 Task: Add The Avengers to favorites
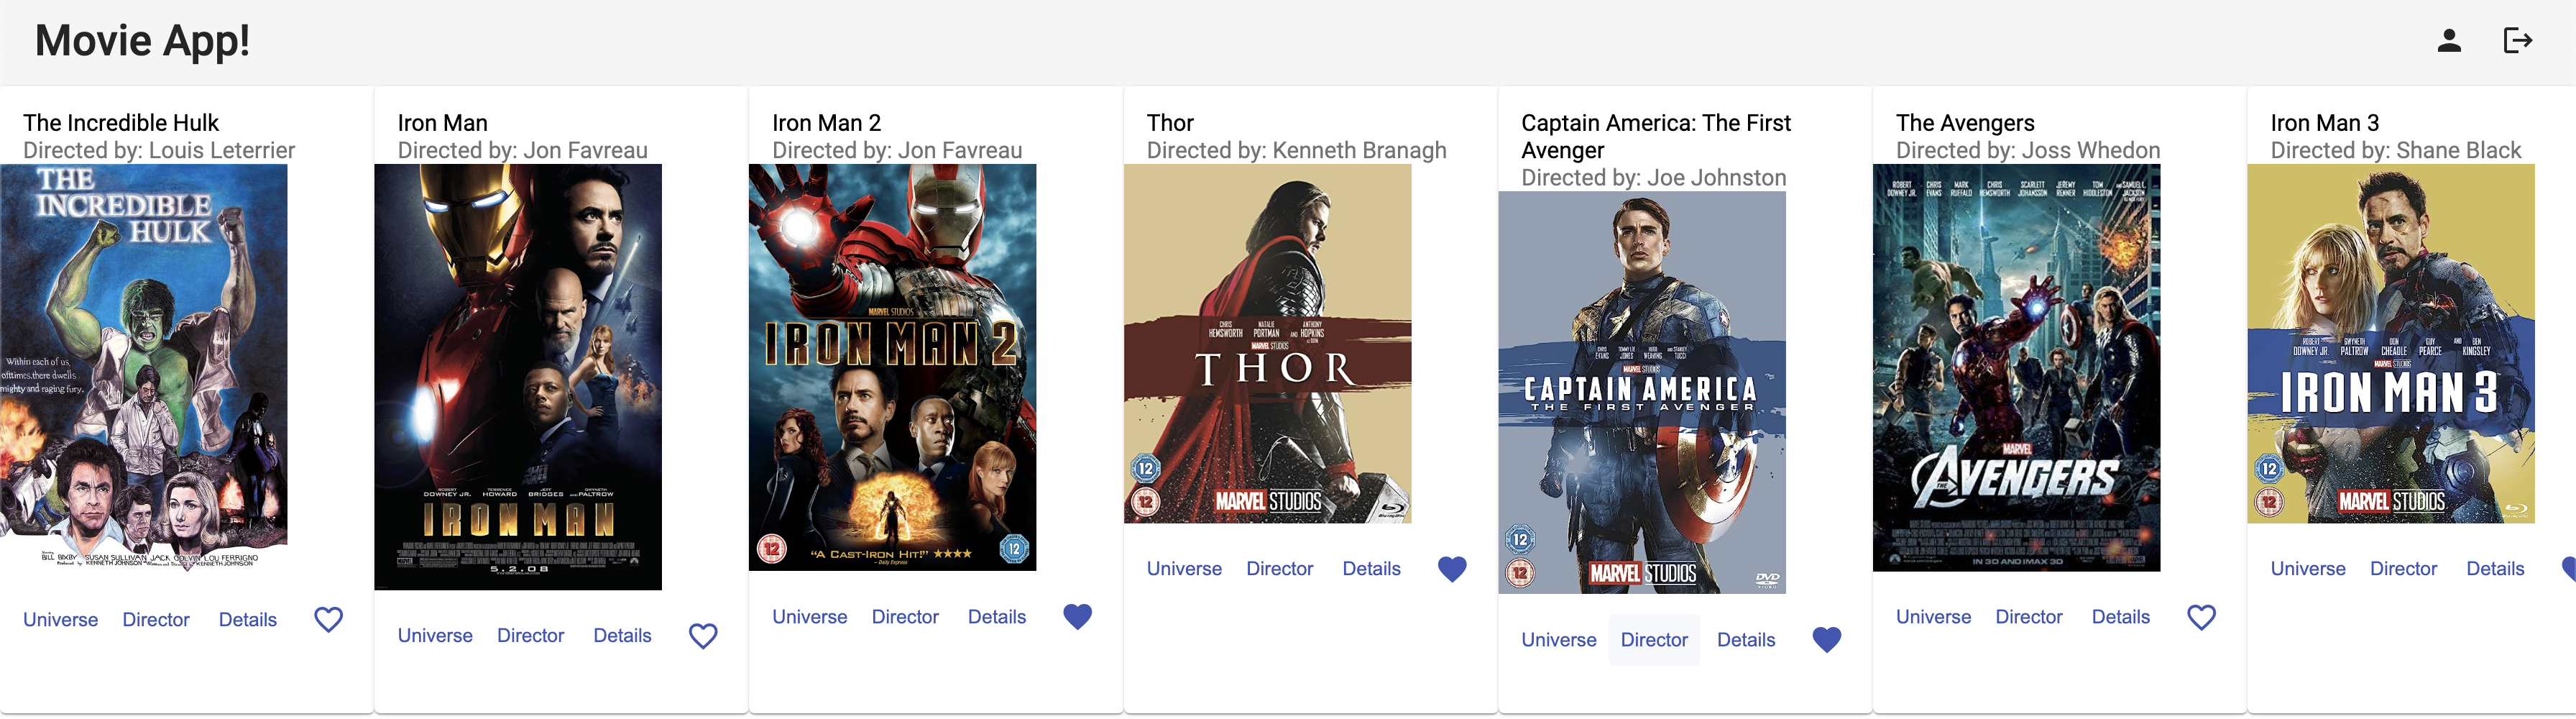[2200, 617]
